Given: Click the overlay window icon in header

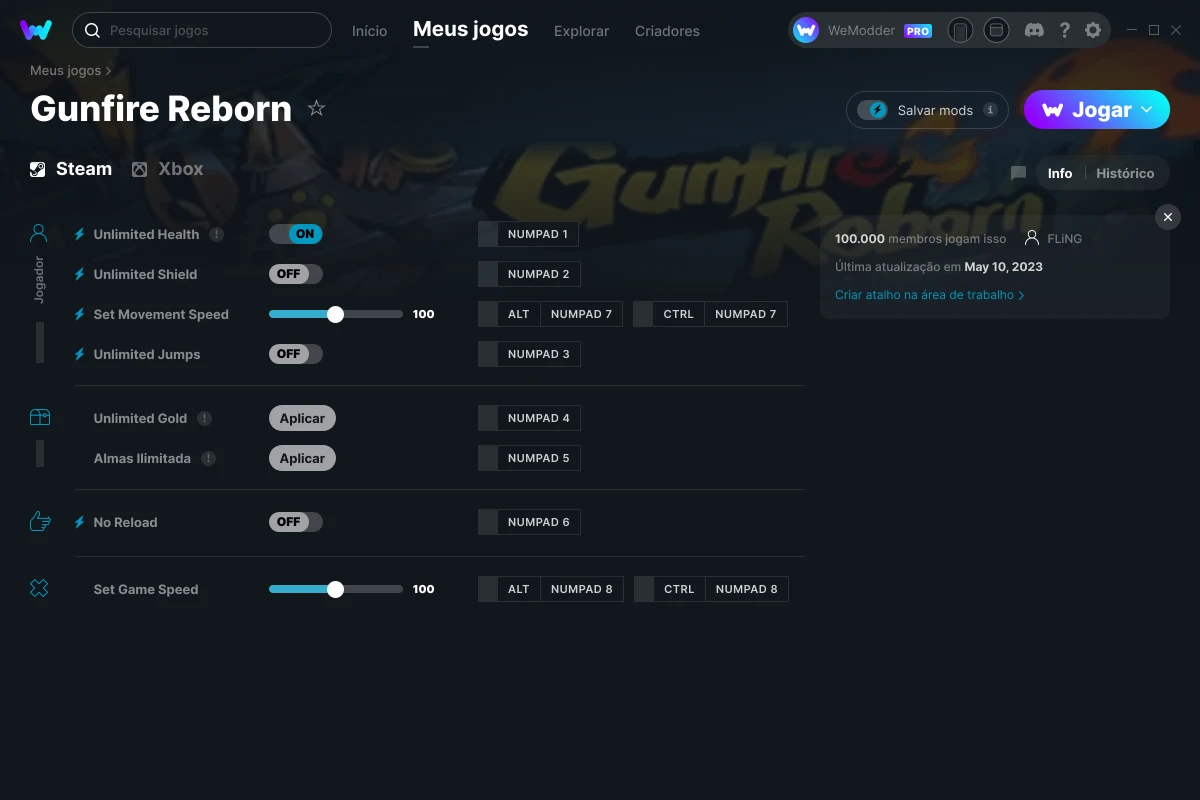Looking at the screenshot, I should (x=996, y=30).
